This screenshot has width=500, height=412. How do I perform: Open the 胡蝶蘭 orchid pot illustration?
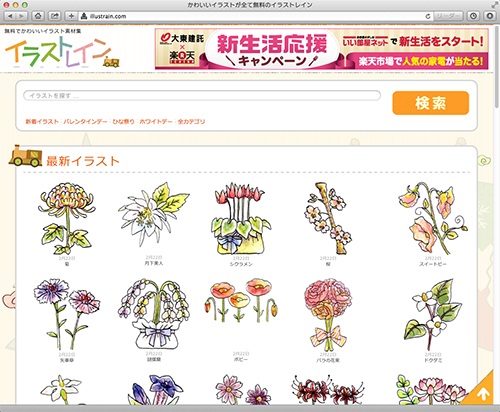154,314
